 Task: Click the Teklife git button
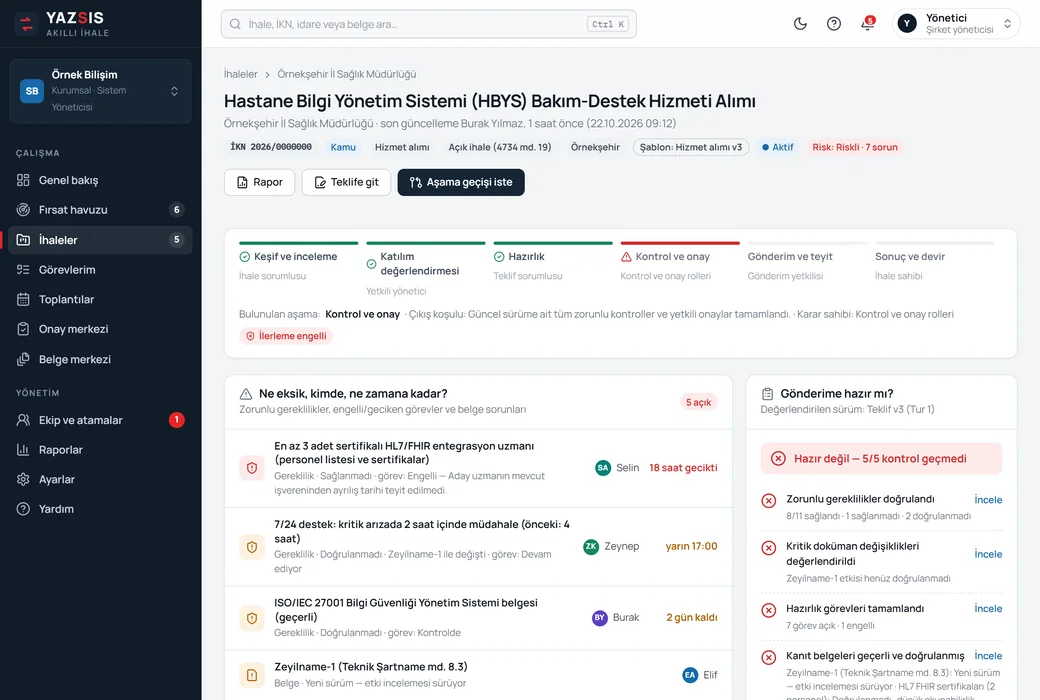346,182
